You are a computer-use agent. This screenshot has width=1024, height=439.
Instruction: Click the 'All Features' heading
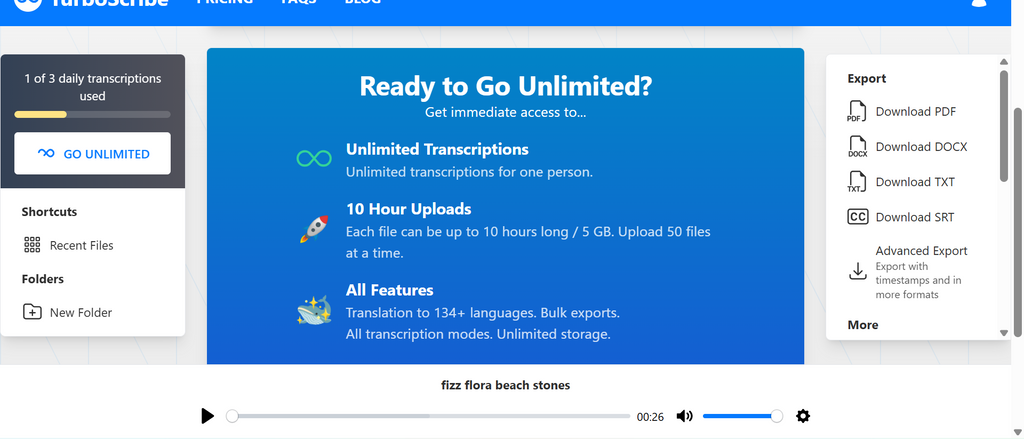pos(389,290)
